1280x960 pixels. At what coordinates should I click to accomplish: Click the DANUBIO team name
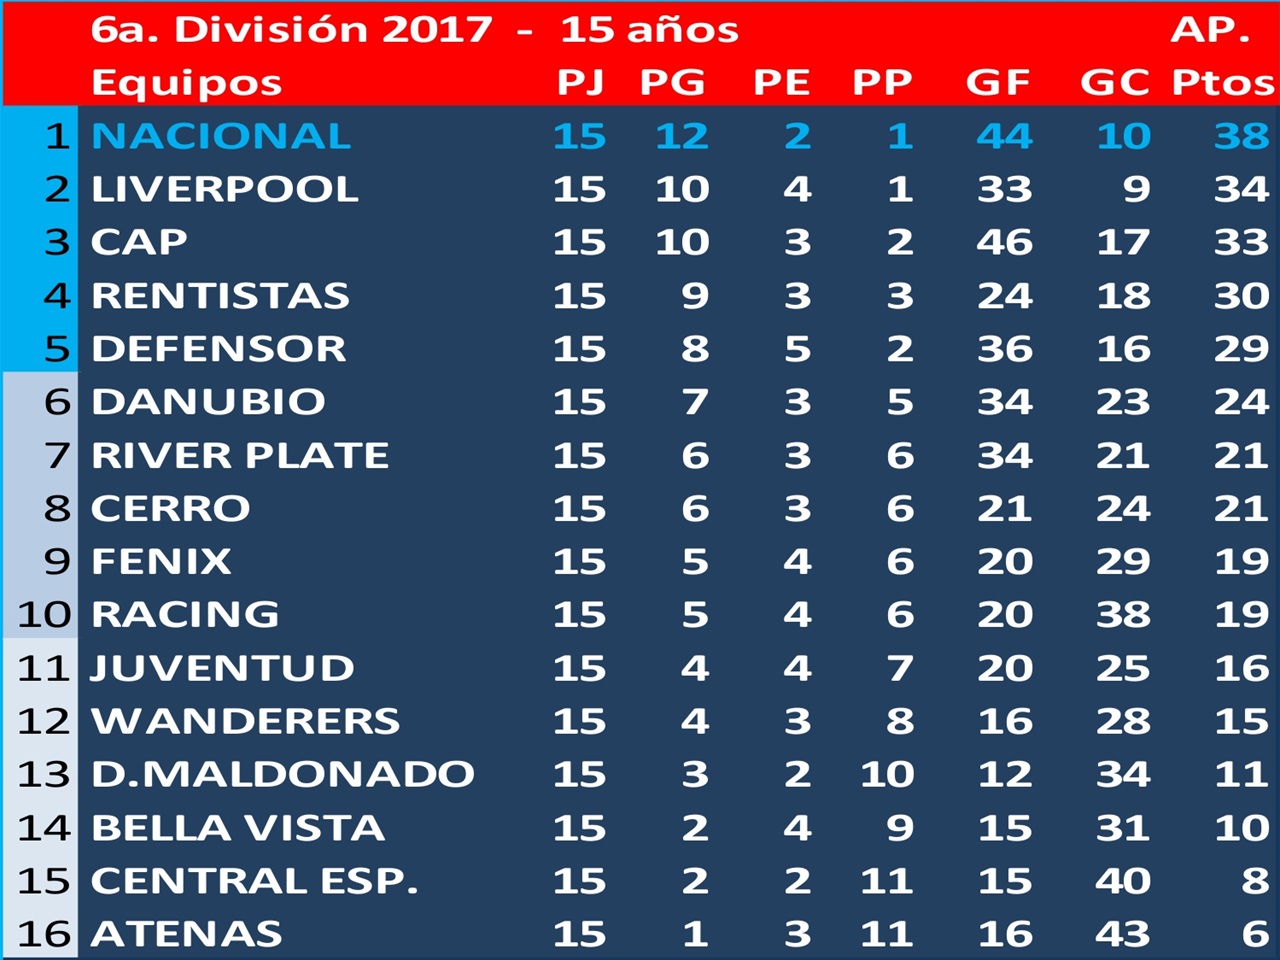(208, 402)
